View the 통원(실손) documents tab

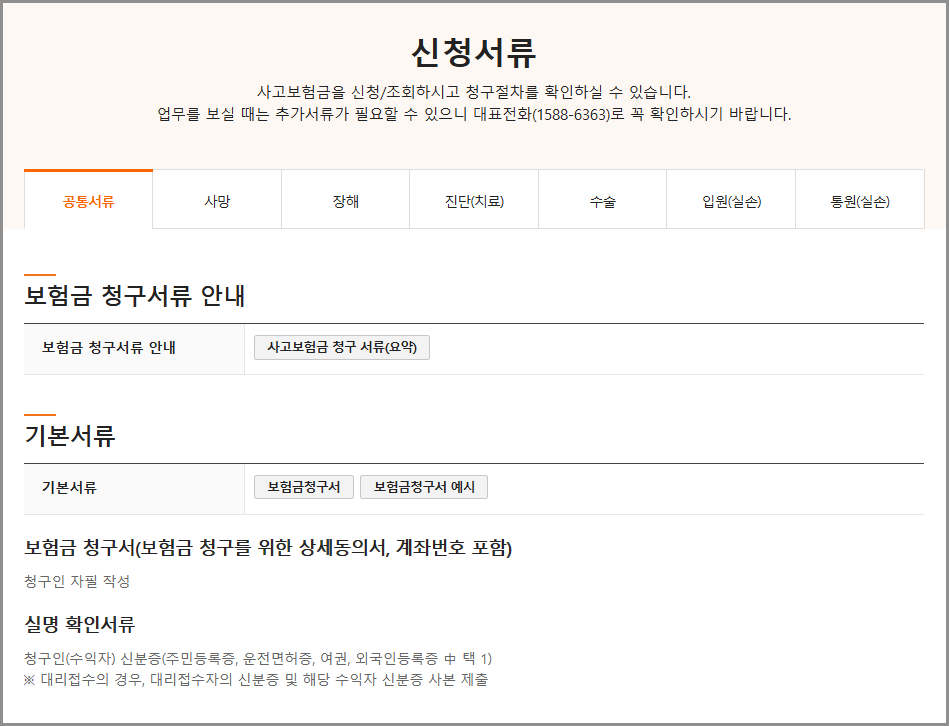coord(858,199)
